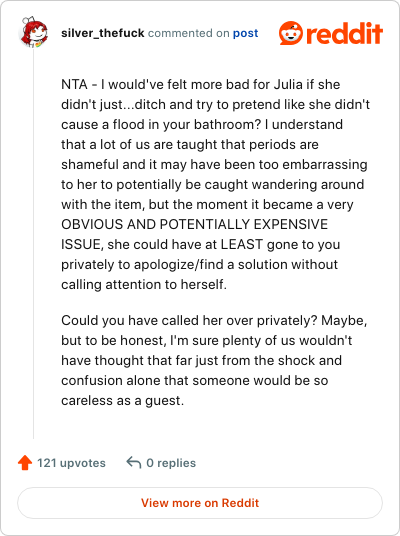400x536 pixels.
Task: Click the "121 upvotes" label
Action: coord(71,463)
